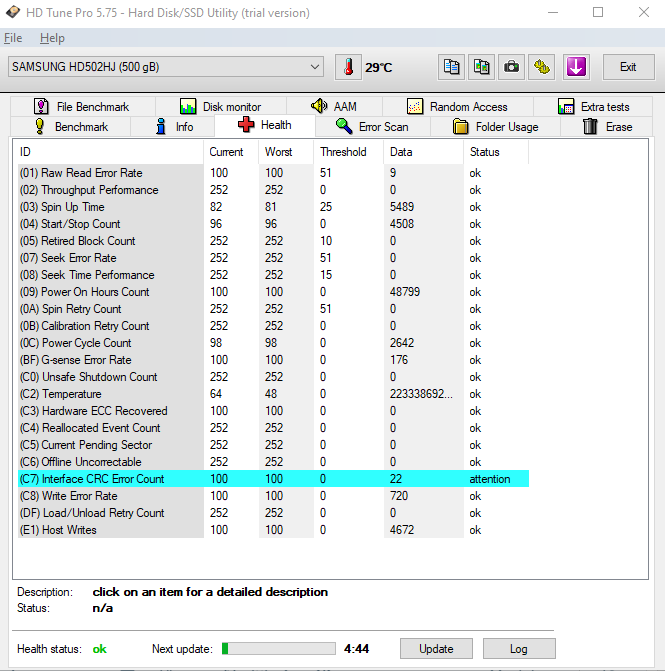
Task: Switch to the AAM tab
Action: coord(334,106)
